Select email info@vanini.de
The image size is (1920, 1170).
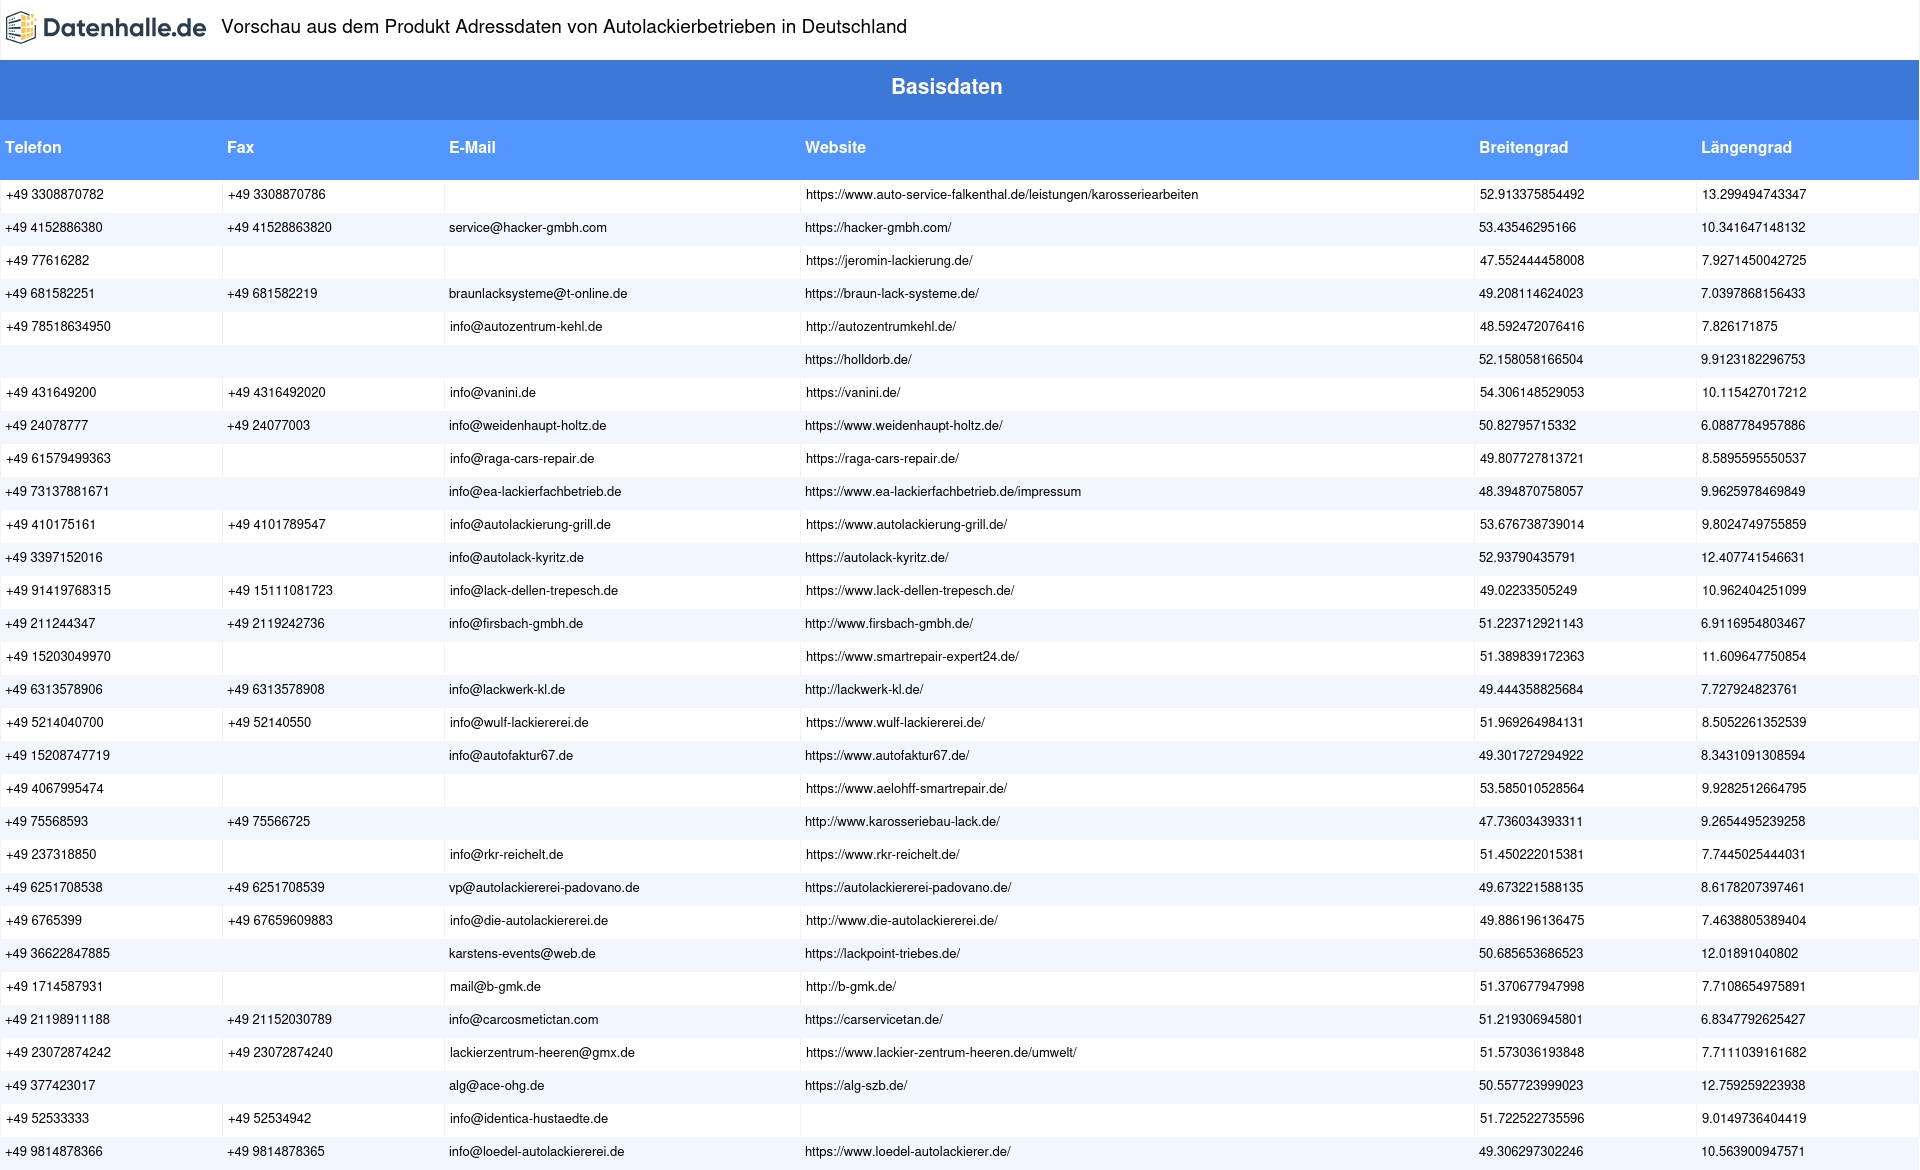pyautogui.click(x=493, y=393)
